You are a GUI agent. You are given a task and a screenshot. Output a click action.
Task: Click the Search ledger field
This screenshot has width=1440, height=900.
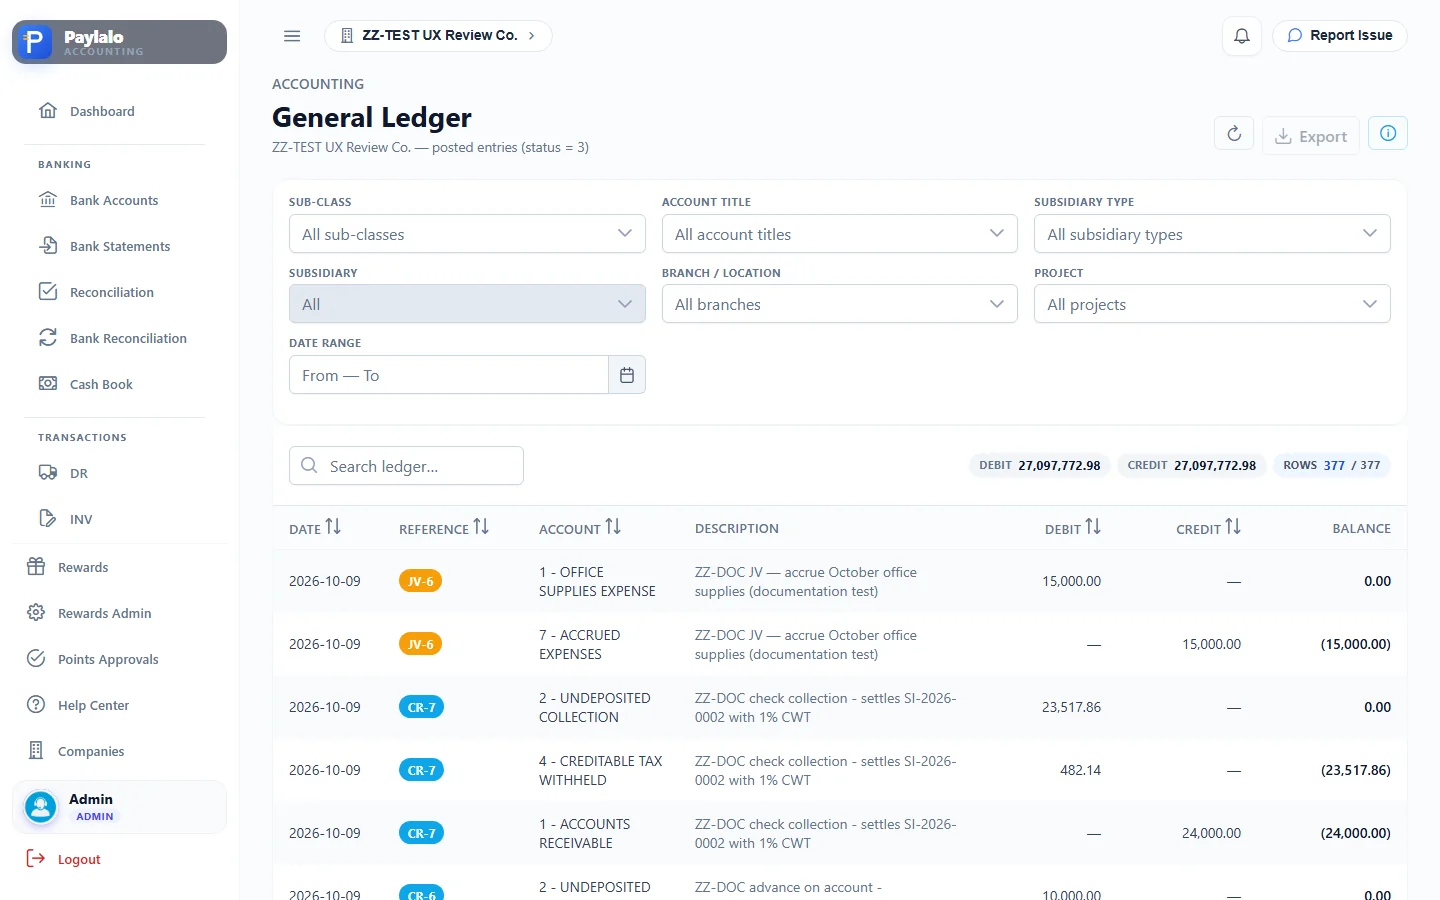[x=406, y=466]
